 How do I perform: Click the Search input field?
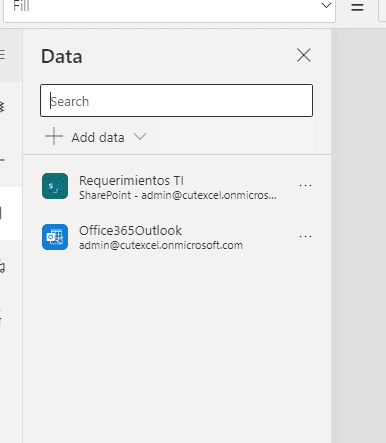point(176,101)
